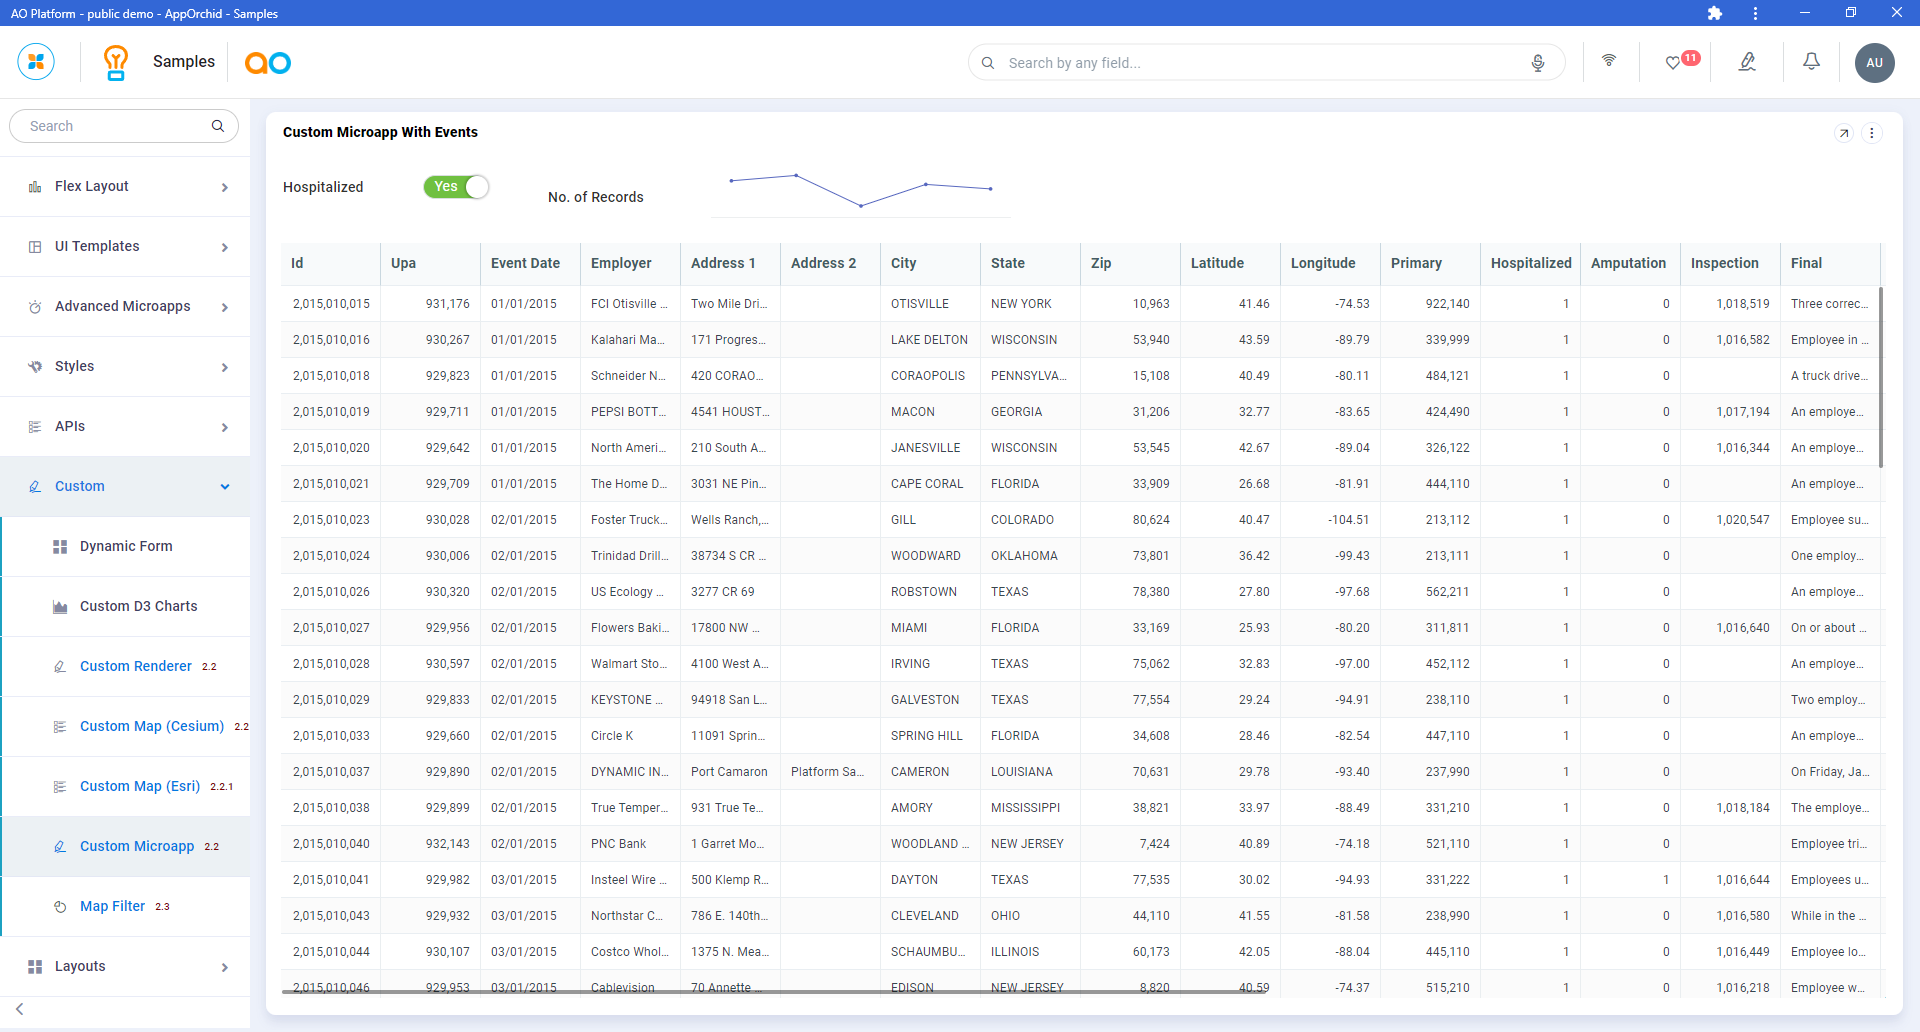
Task: Toggle the Hospitalized Yes switch
Action: coord(456,187)
